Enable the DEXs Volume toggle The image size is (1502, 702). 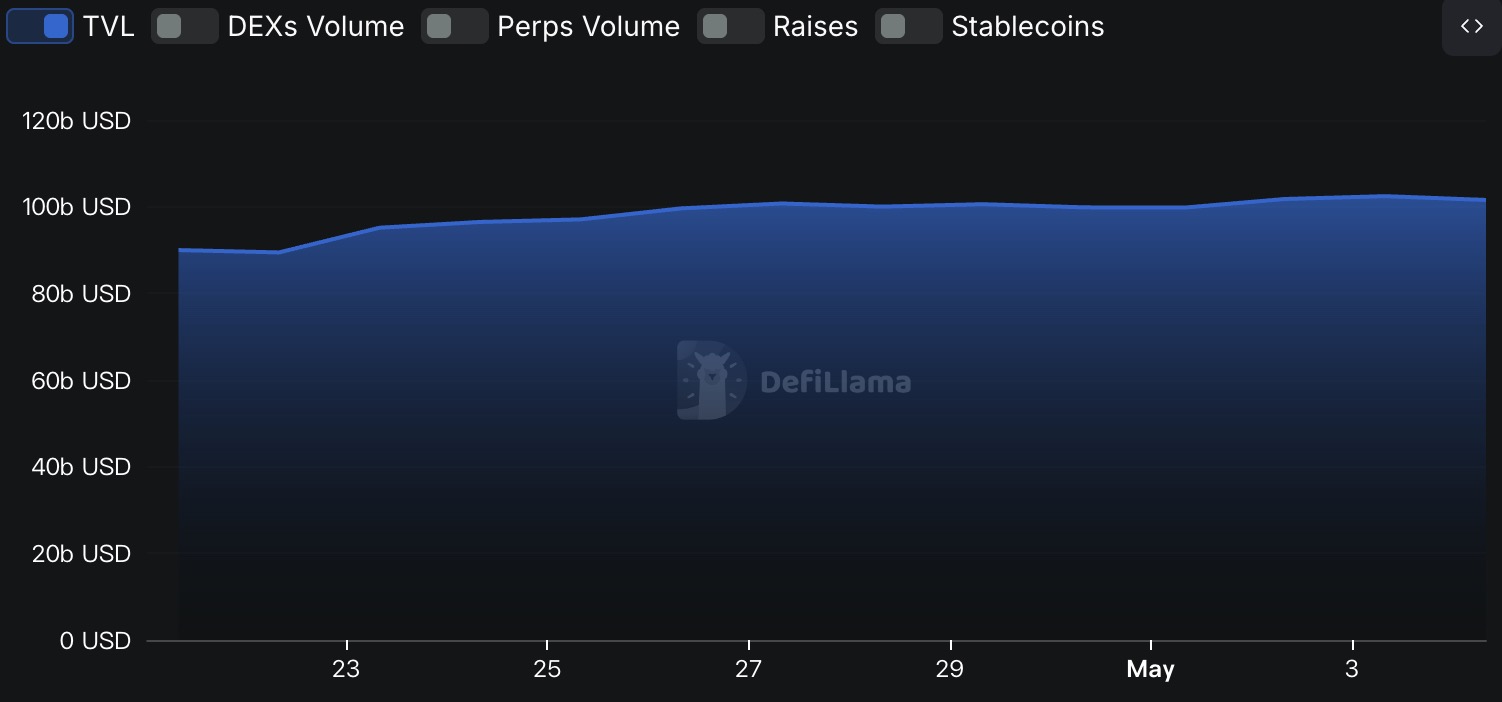click(185, 26)
